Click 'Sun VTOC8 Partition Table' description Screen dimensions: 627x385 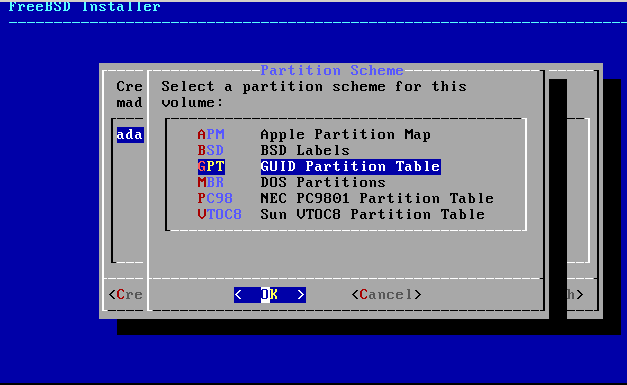tap(373, 215)
